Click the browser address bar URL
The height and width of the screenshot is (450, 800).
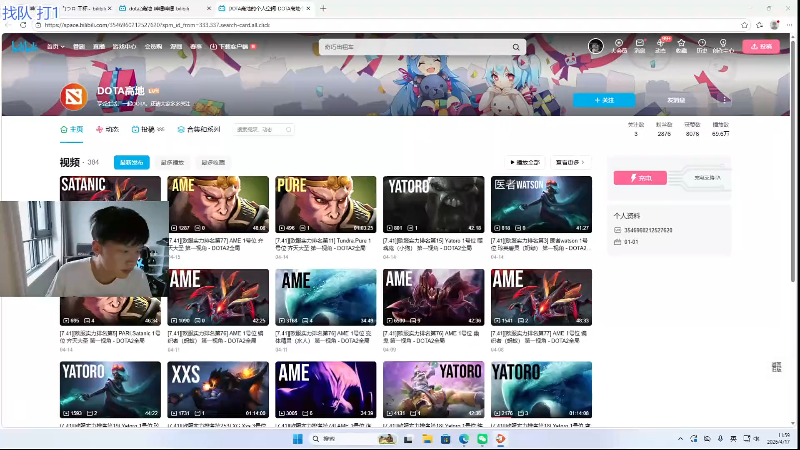coord(157,24)
